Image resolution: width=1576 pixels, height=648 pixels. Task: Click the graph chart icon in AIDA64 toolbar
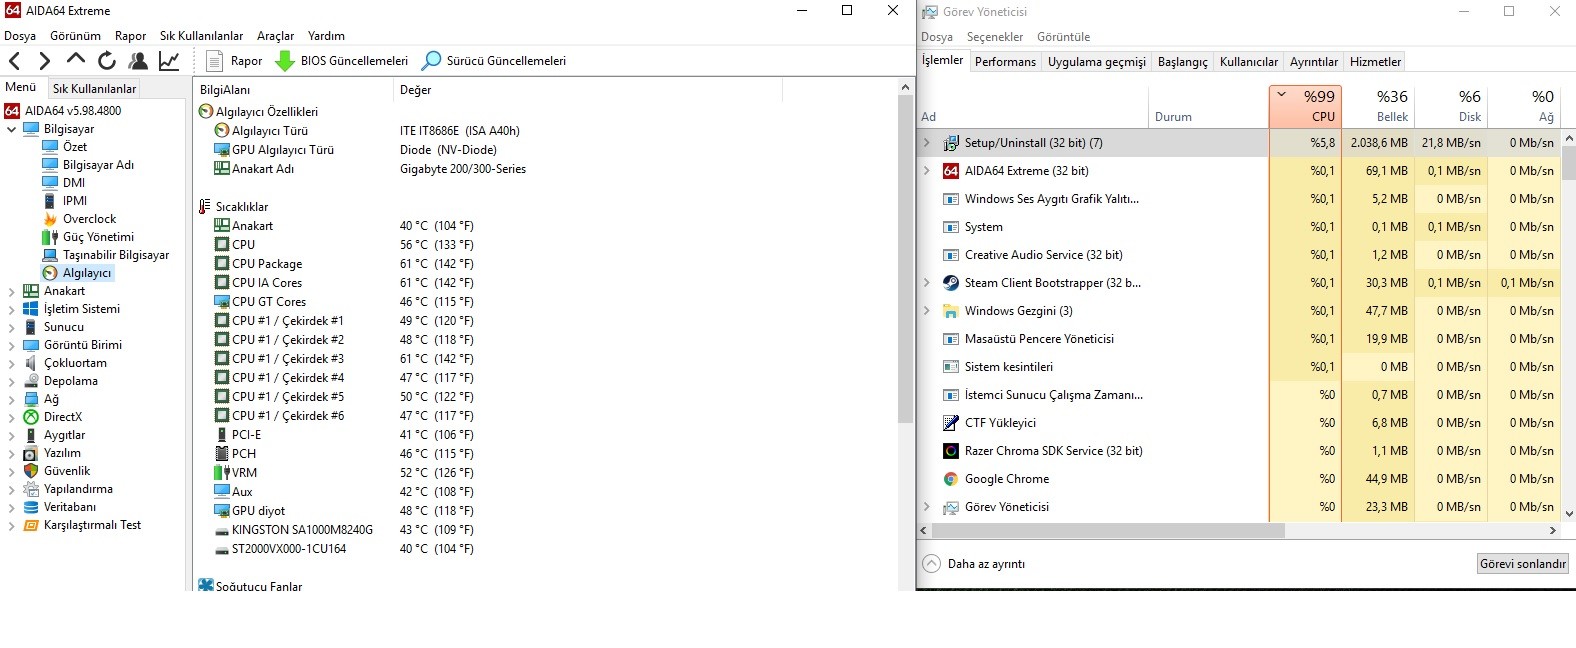(x=169, y=61)
